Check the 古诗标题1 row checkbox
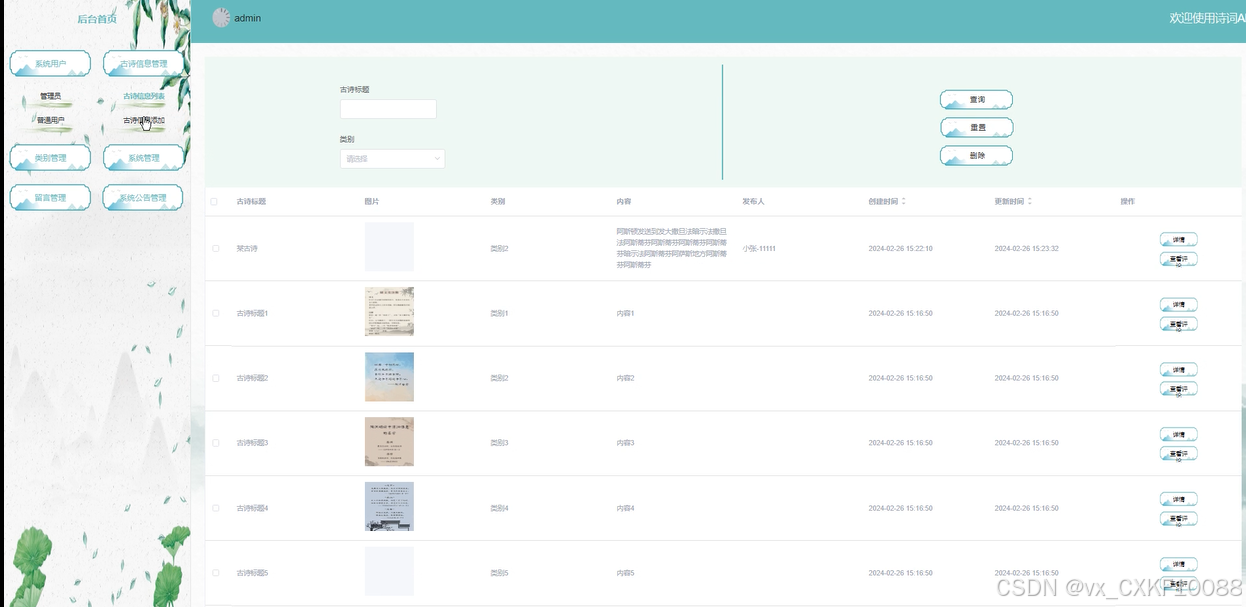Viewport: 1246px width, 607px height. click(x=215, y=313)
